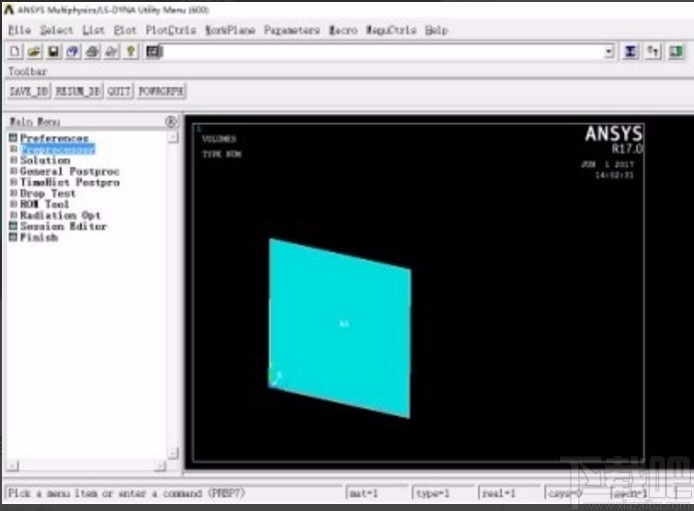Click the SAVE_DB toolbar button
694x511 pixels.
(x=29, y=91)
